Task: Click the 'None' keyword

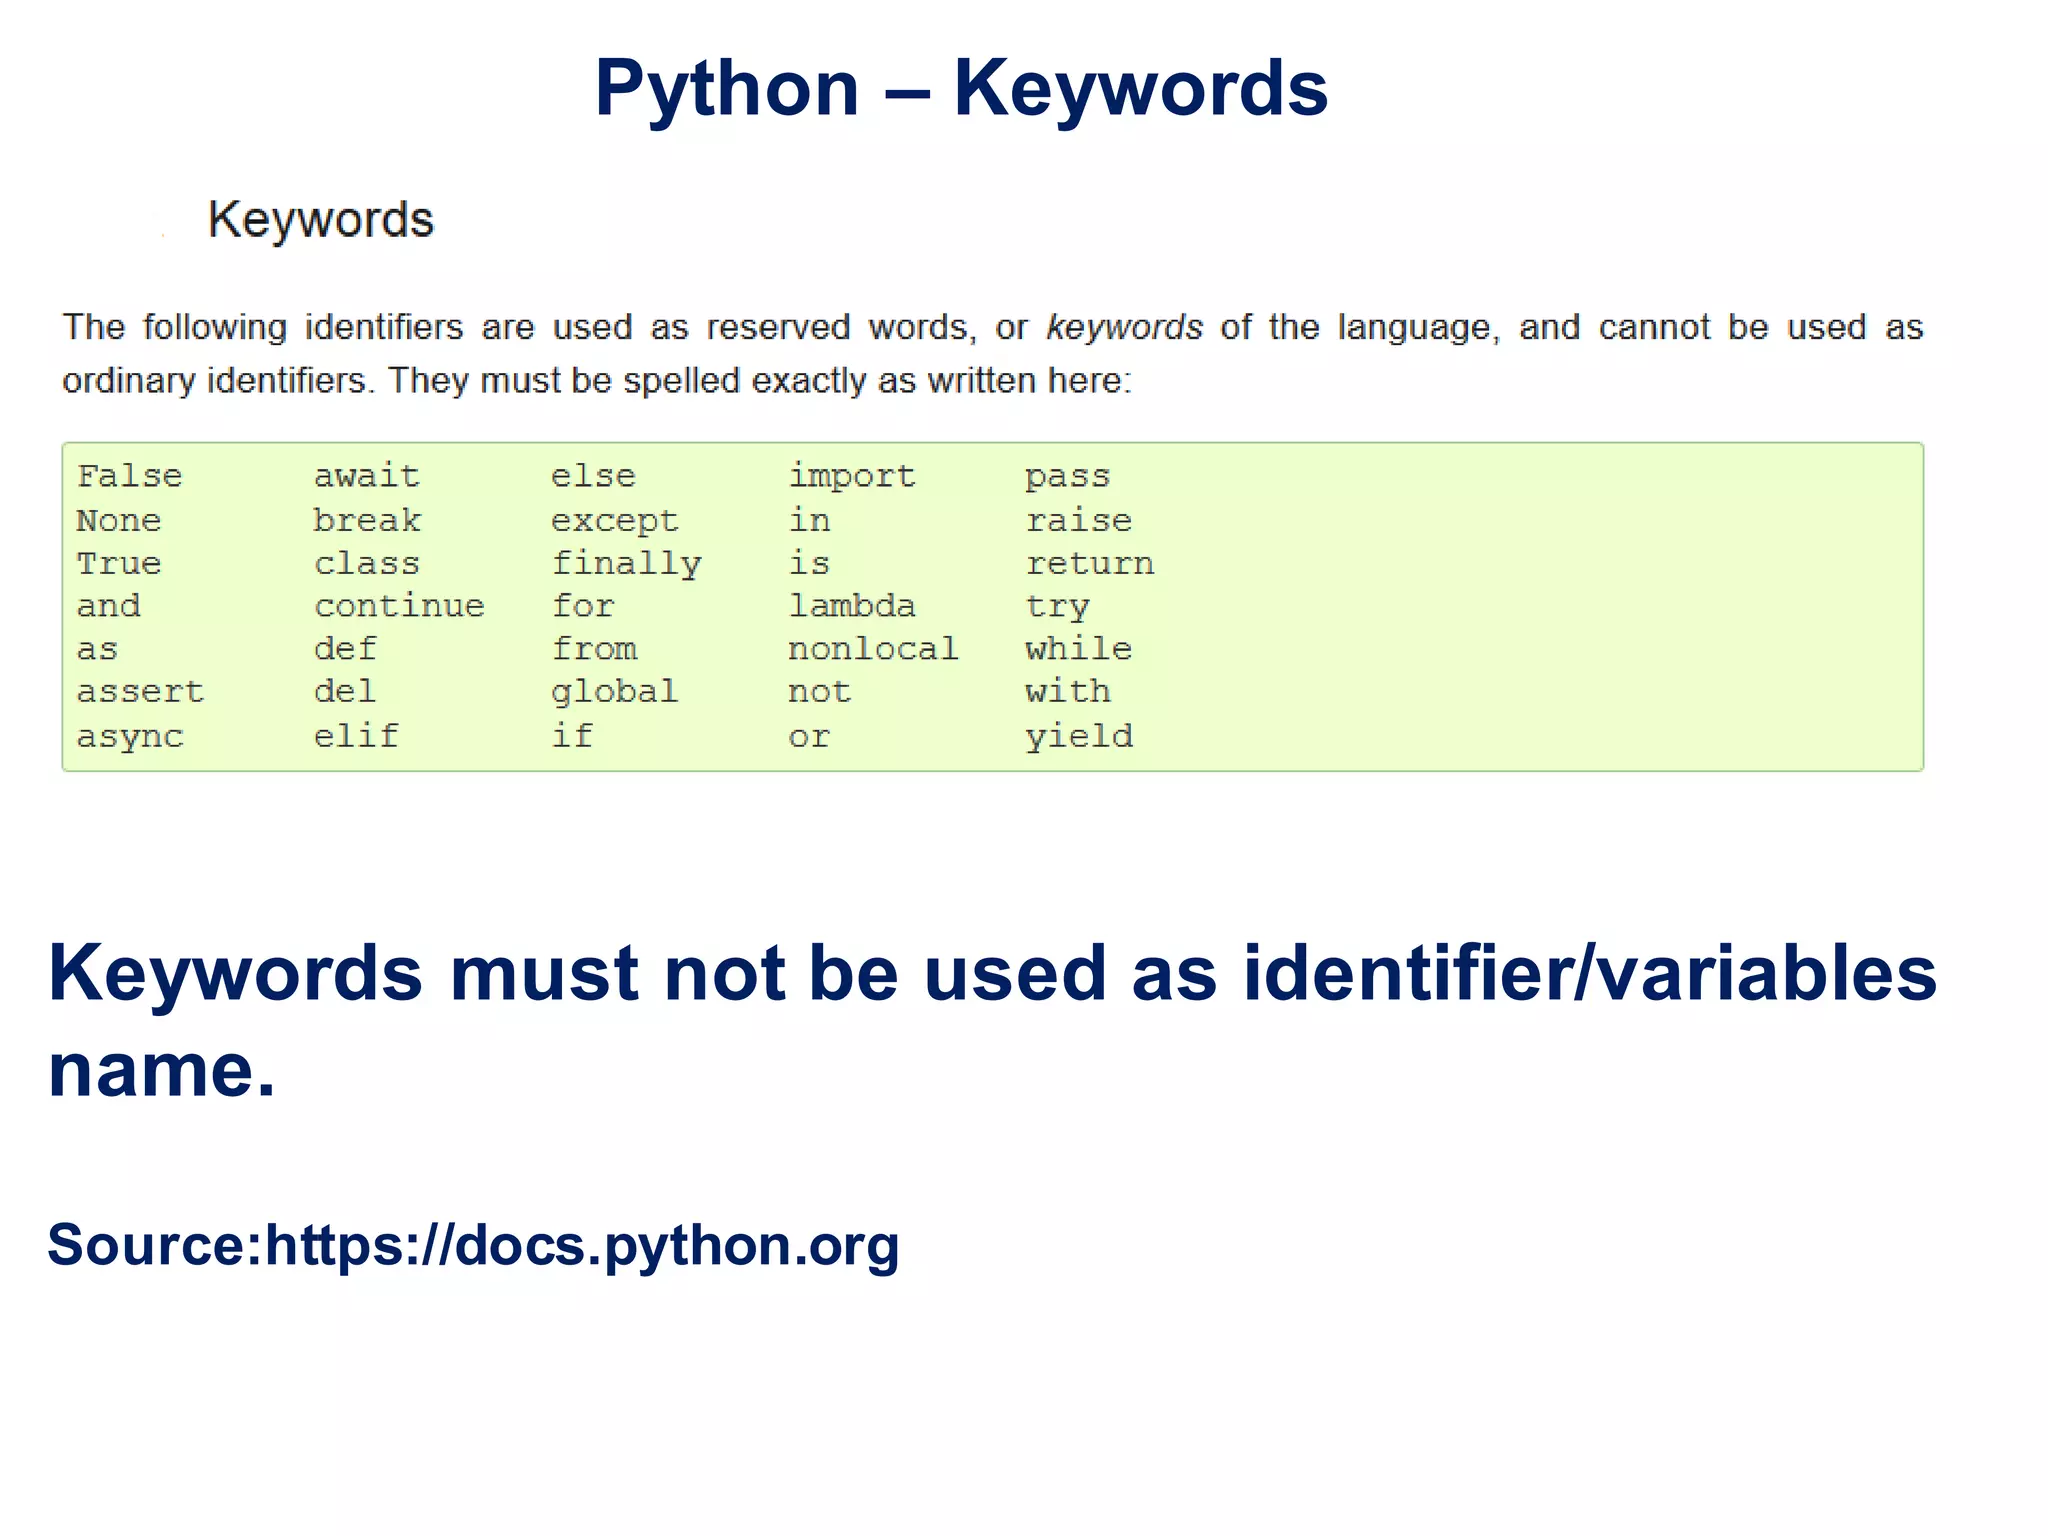Action: 119,520
